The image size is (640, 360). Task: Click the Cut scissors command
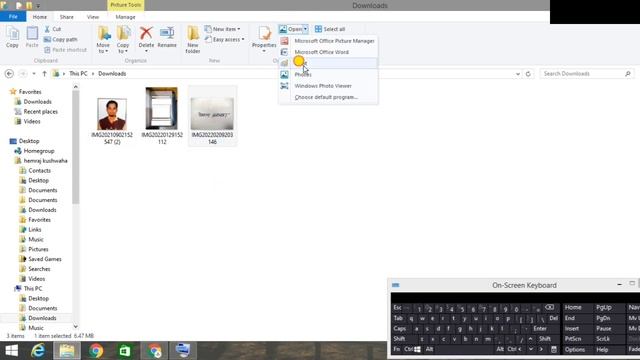[53, 29]
